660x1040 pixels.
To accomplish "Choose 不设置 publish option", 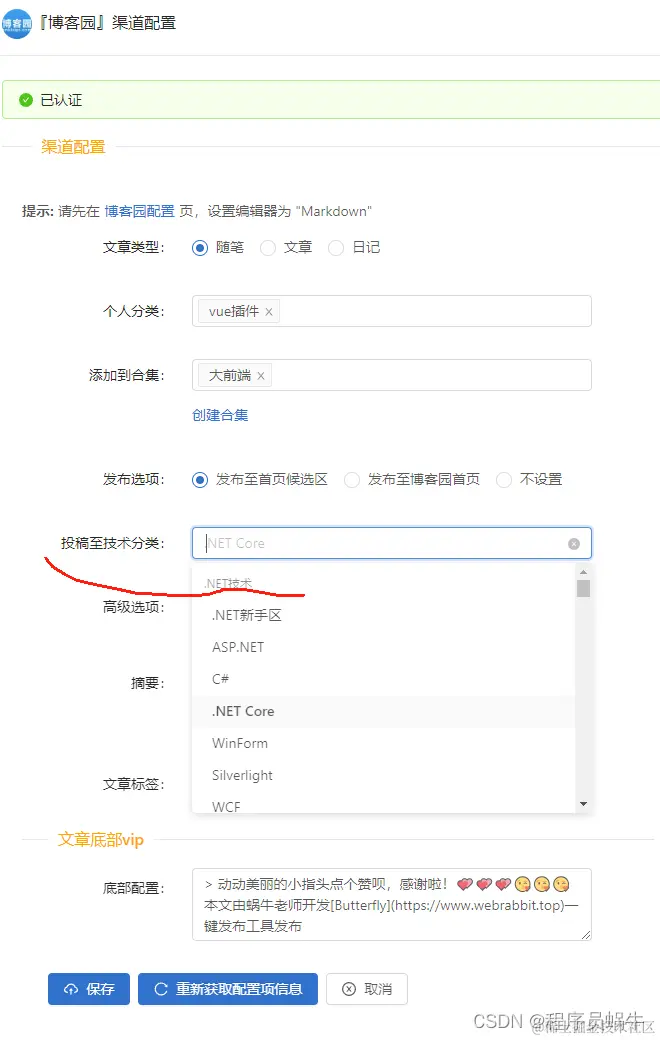I will click(504, 480).
